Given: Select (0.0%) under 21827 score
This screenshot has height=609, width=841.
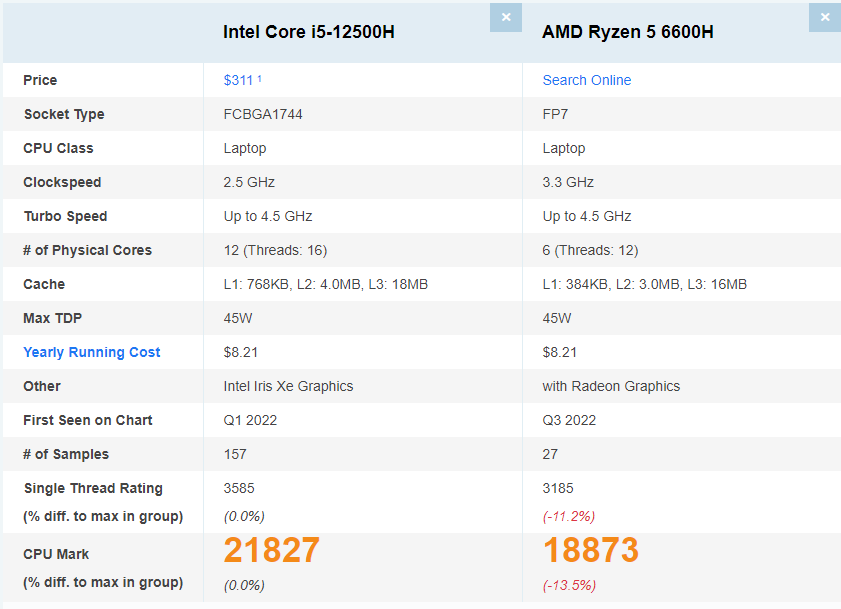Looking at the screenshot, I should pyautogui.click(x=244, y=585).
